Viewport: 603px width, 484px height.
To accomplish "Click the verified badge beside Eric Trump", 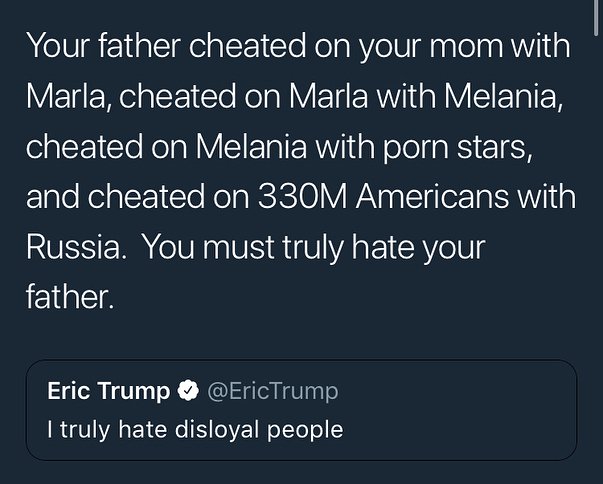I will click(x=187, y=391).
